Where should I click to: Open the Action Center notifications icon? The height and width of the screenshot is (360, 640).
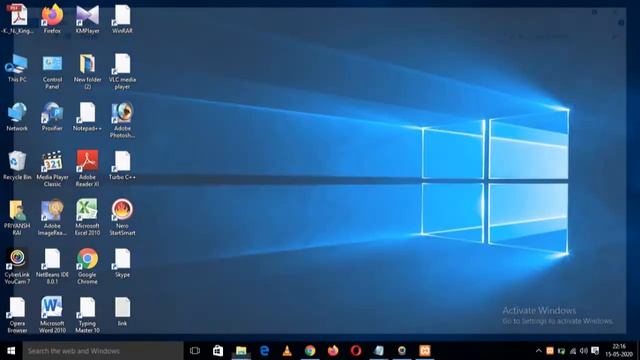596,351
